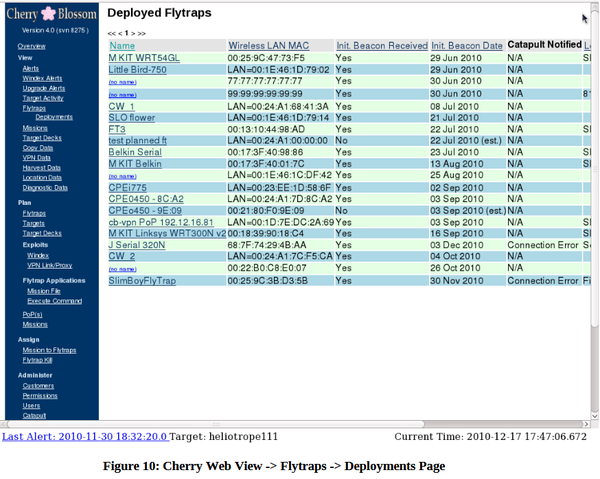The height and width of the screenshot is (479, 600).
Task: Sort table by Name column header
Action: [x=122, y=46]
